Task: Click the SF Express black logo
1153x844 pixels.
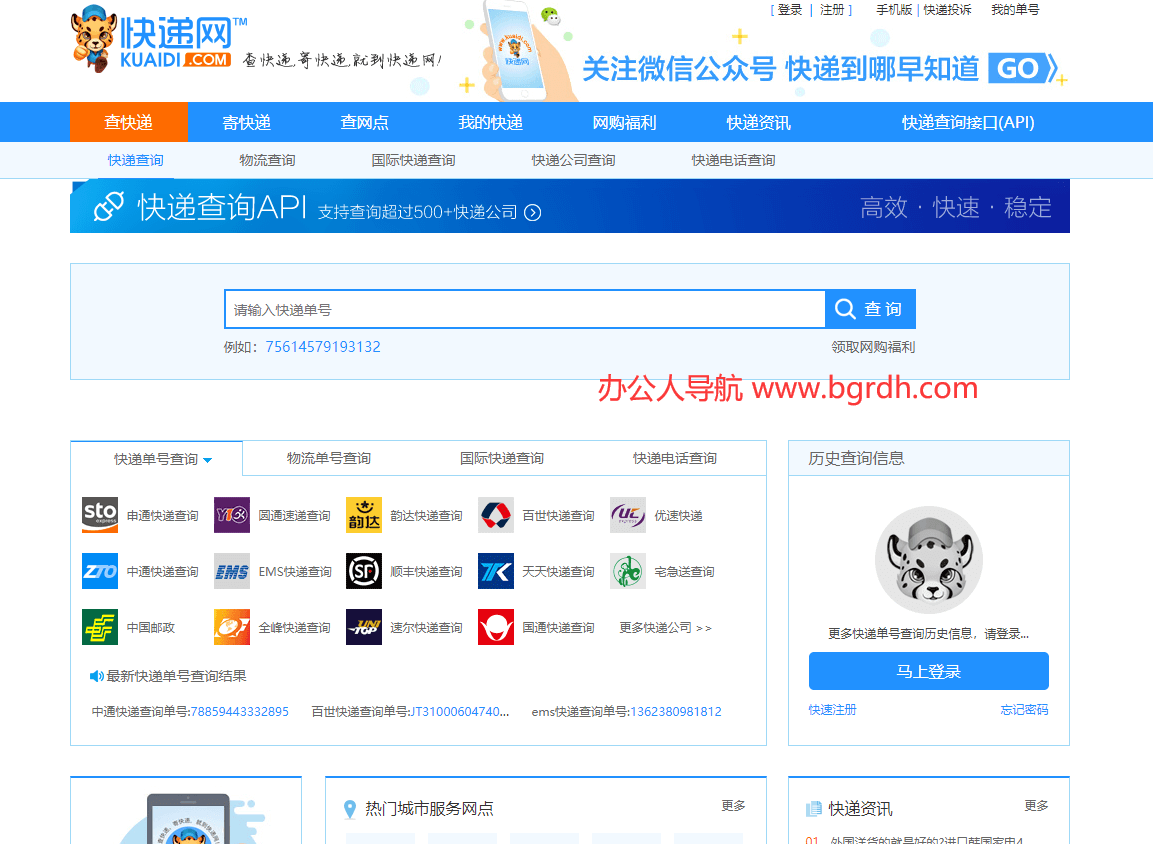Action: [364, 571]
